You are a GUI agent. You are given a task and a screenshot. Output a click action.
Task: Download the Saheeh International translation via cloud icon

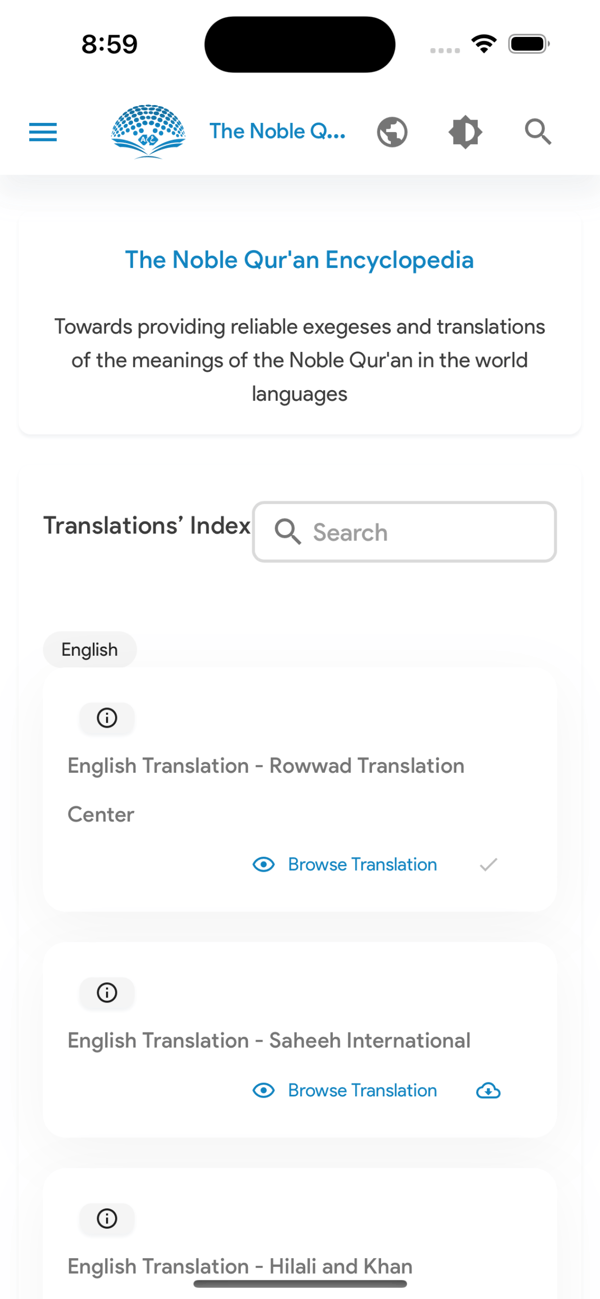click(488, 1090)
